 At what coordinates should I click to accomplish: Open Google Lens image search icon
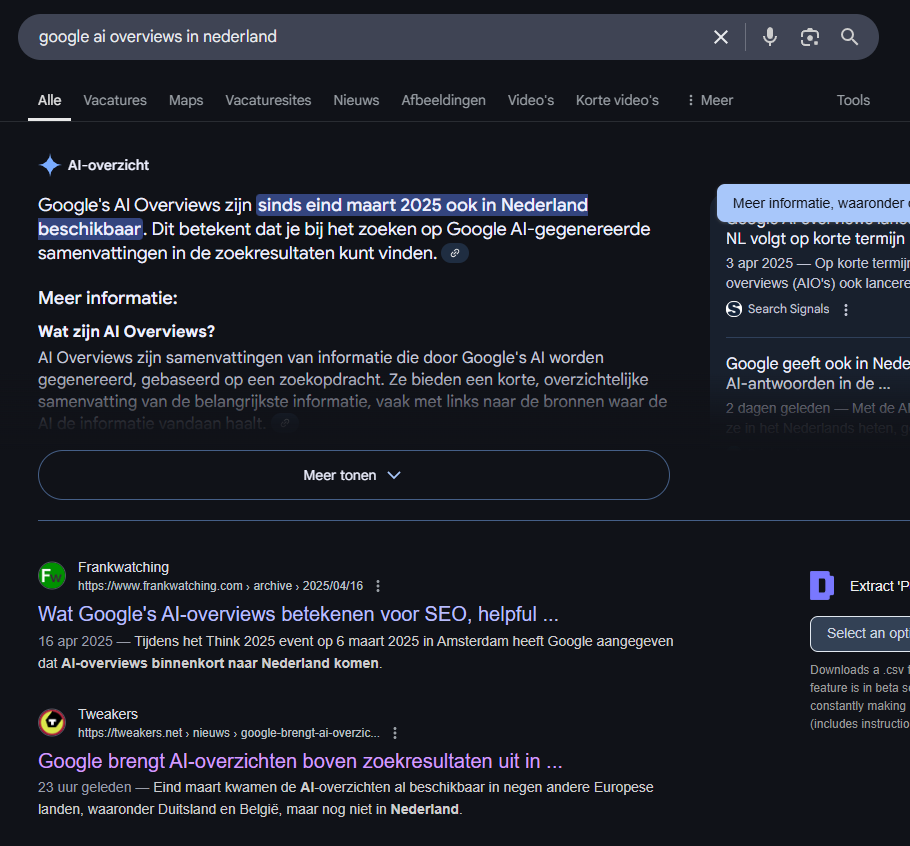coord(810,37)
